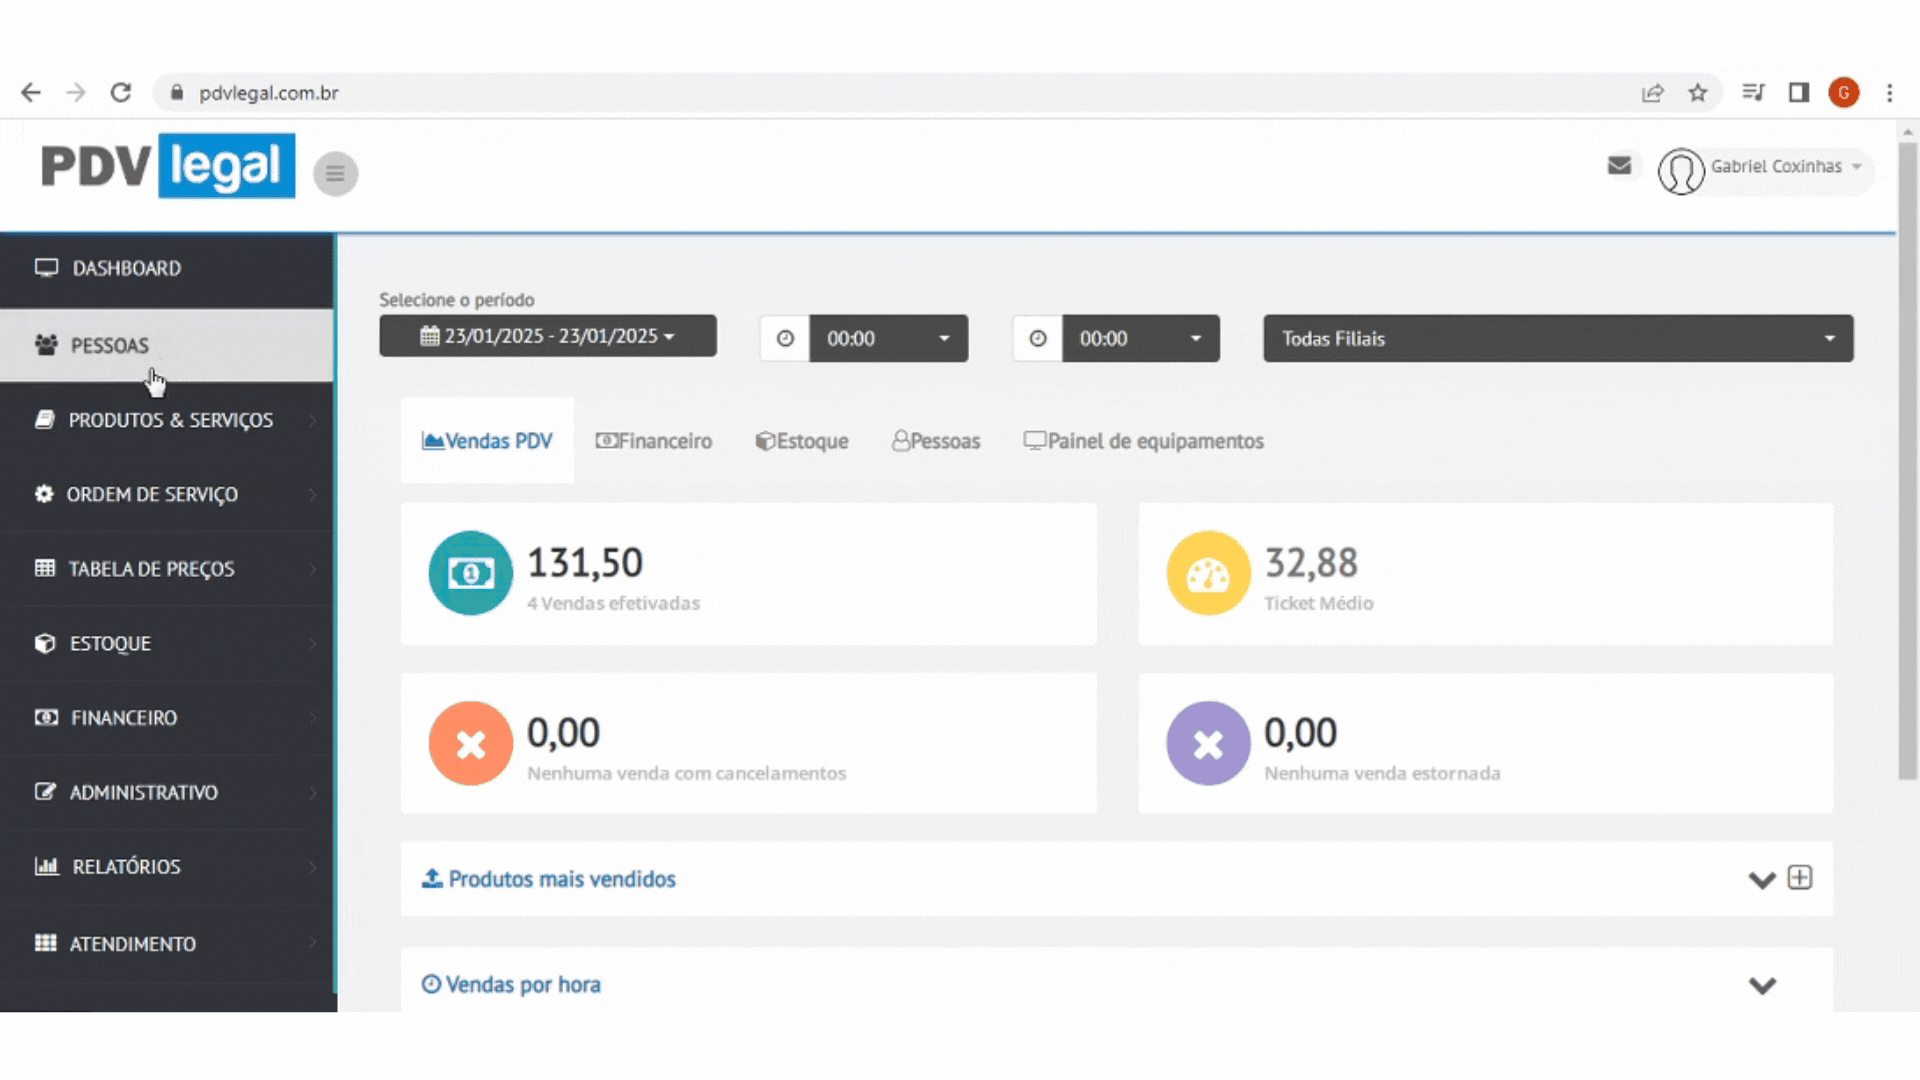Bookmark the page with the star icon
1920x1080 pixels.
pos(1698,93)
